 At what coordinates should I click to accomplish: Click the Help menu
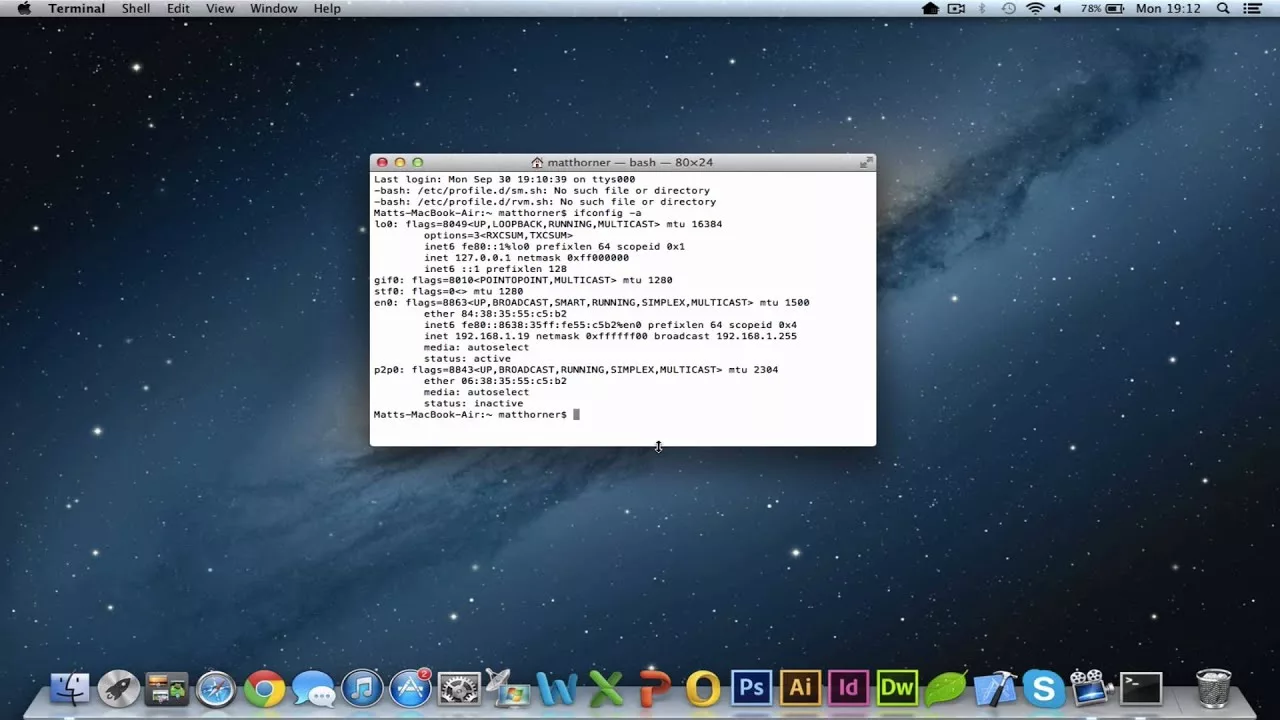(x=327, y=8)
